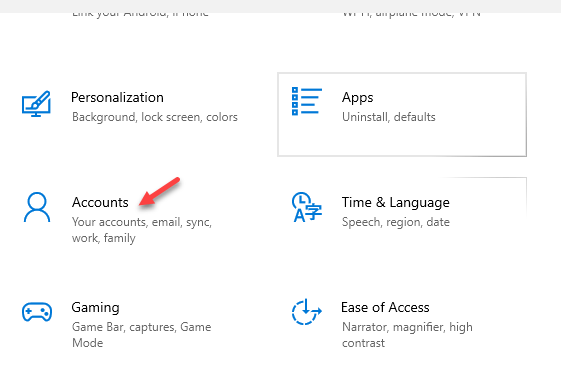The image size is (561, 371).
Task: Open Time & Language heading
Action: coord(396,202)
